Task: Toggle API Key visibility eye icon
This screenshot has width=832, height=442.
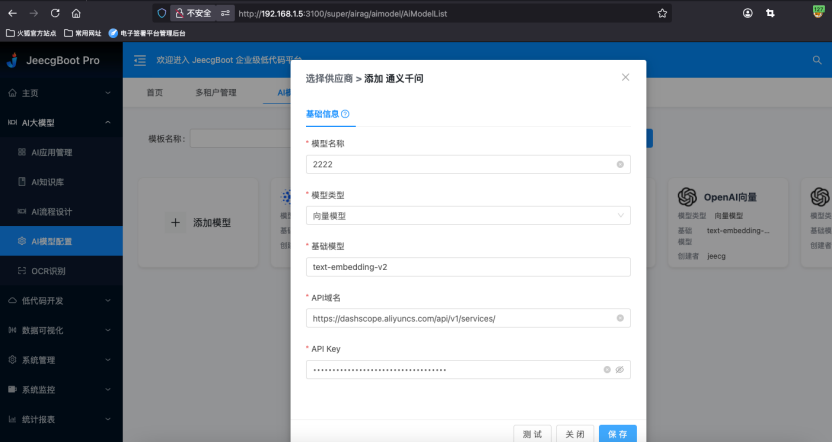Action: click(x=620, y=370)
